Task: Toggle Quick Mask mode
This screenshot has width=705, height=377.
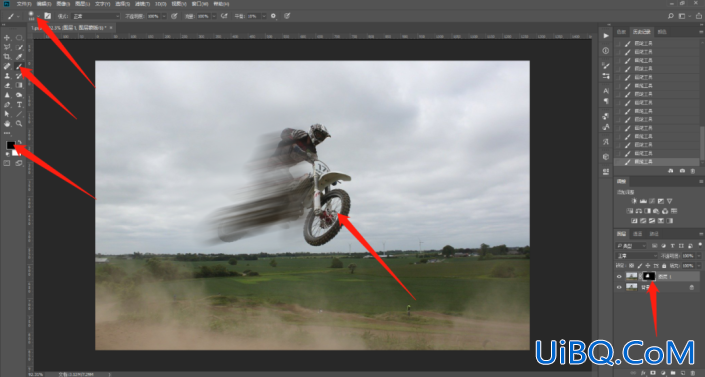Action: tap(7, 164)
